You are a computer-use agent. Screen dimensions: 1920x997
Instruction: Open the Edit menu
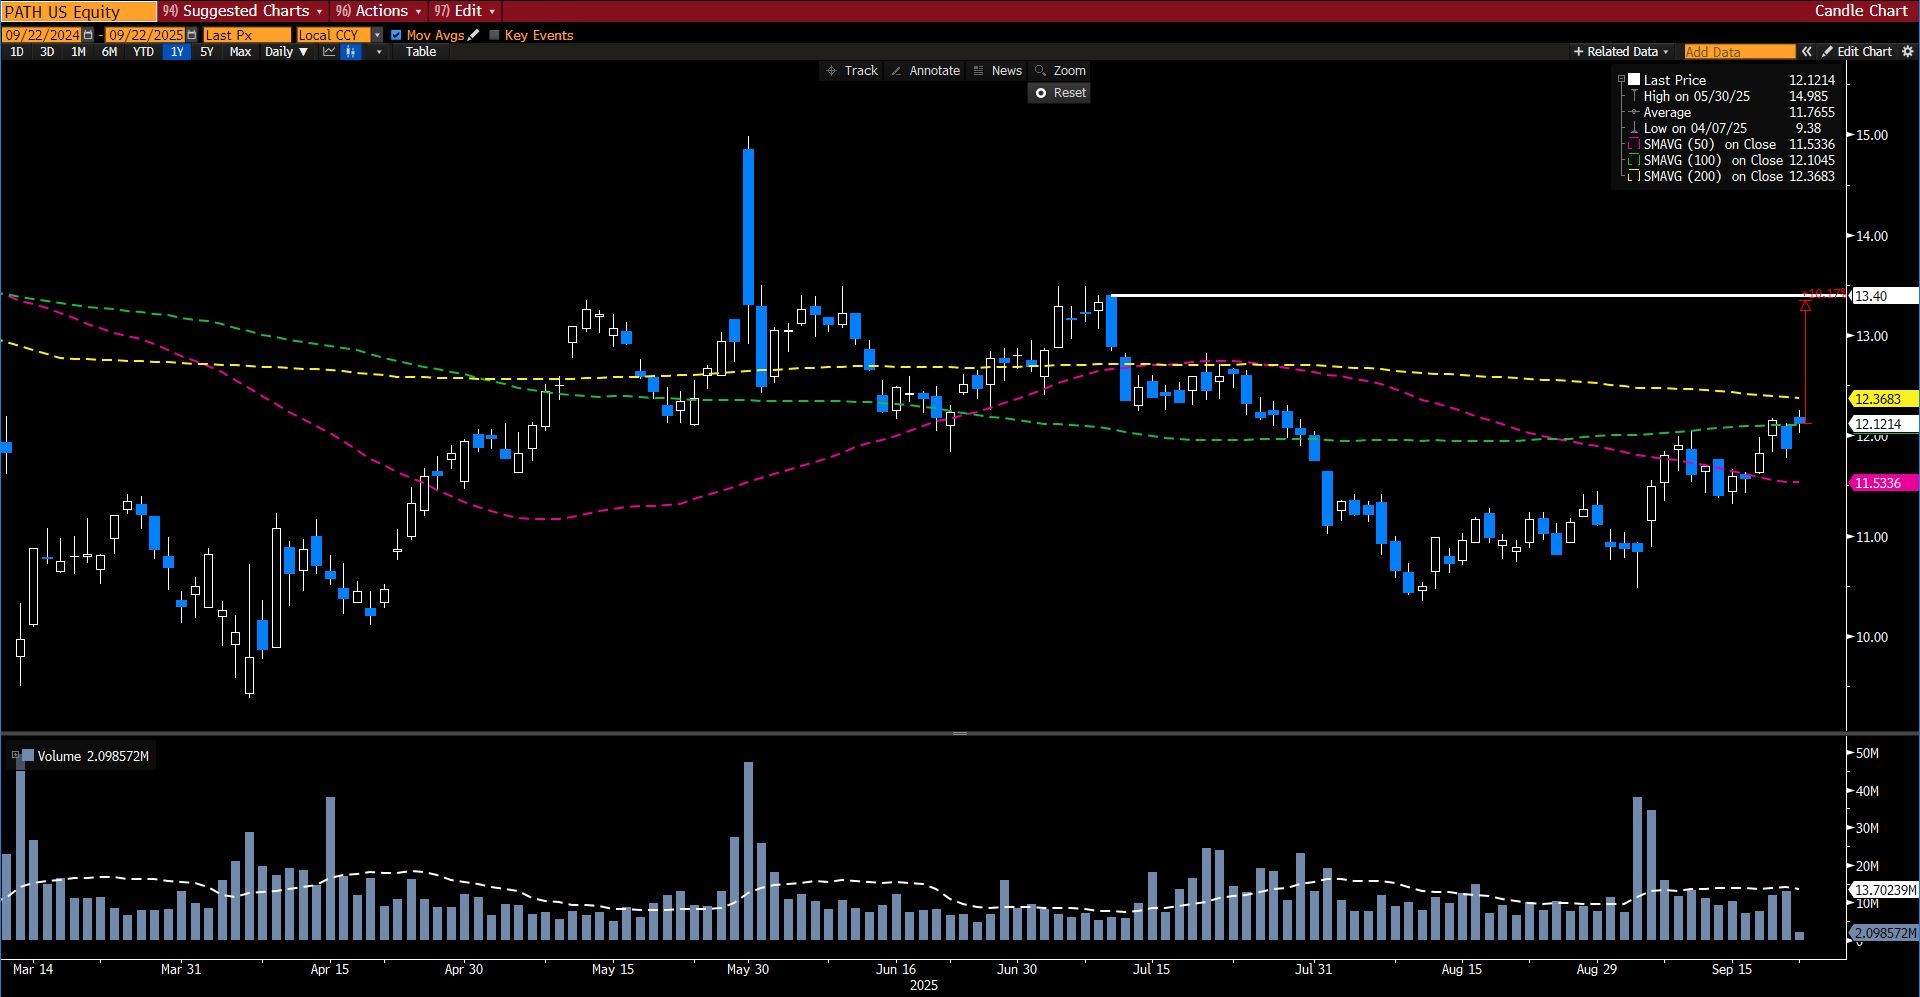tap(465, 11)
